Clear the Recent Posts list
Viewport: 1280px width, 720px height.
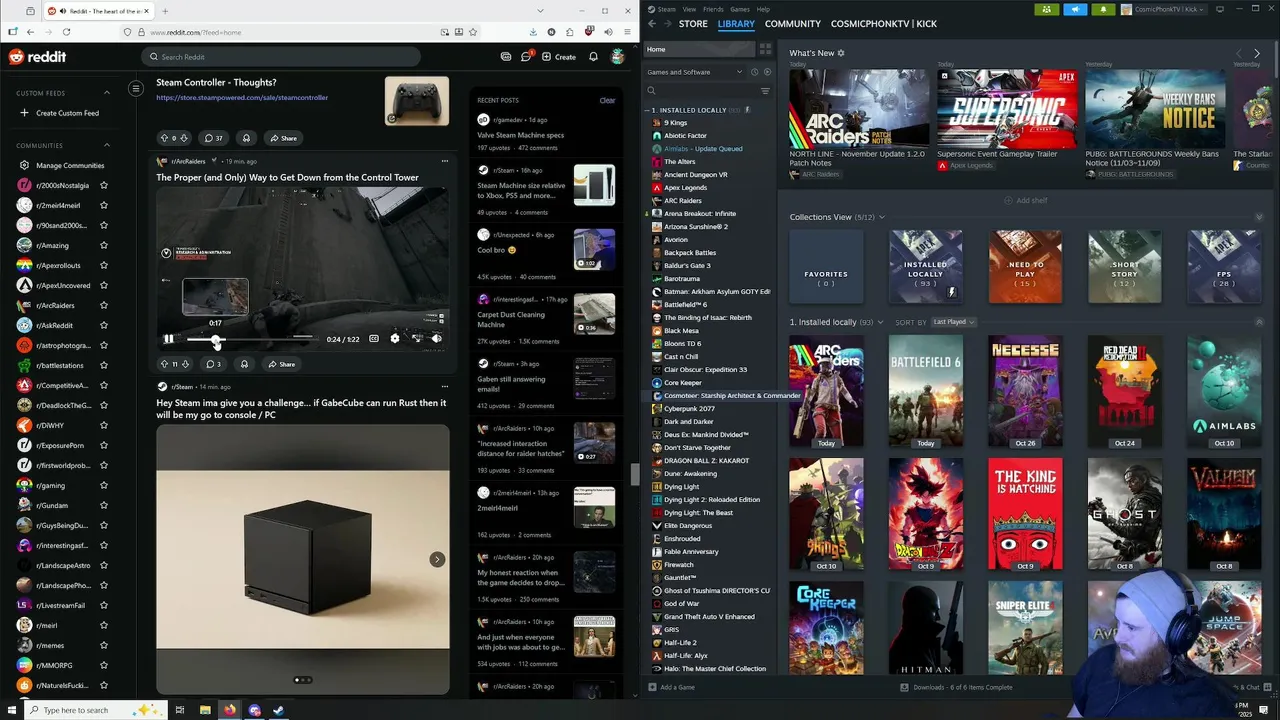pos(607,100)
